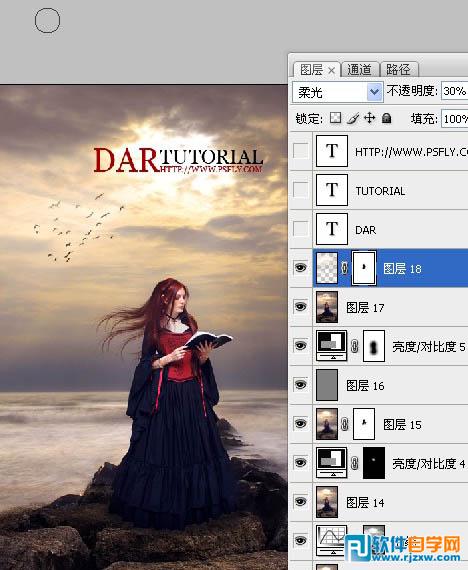Screen dimensions: 468x570
Task: Hide 图层 16 with eye icon
Action: [x=300, y=385]
